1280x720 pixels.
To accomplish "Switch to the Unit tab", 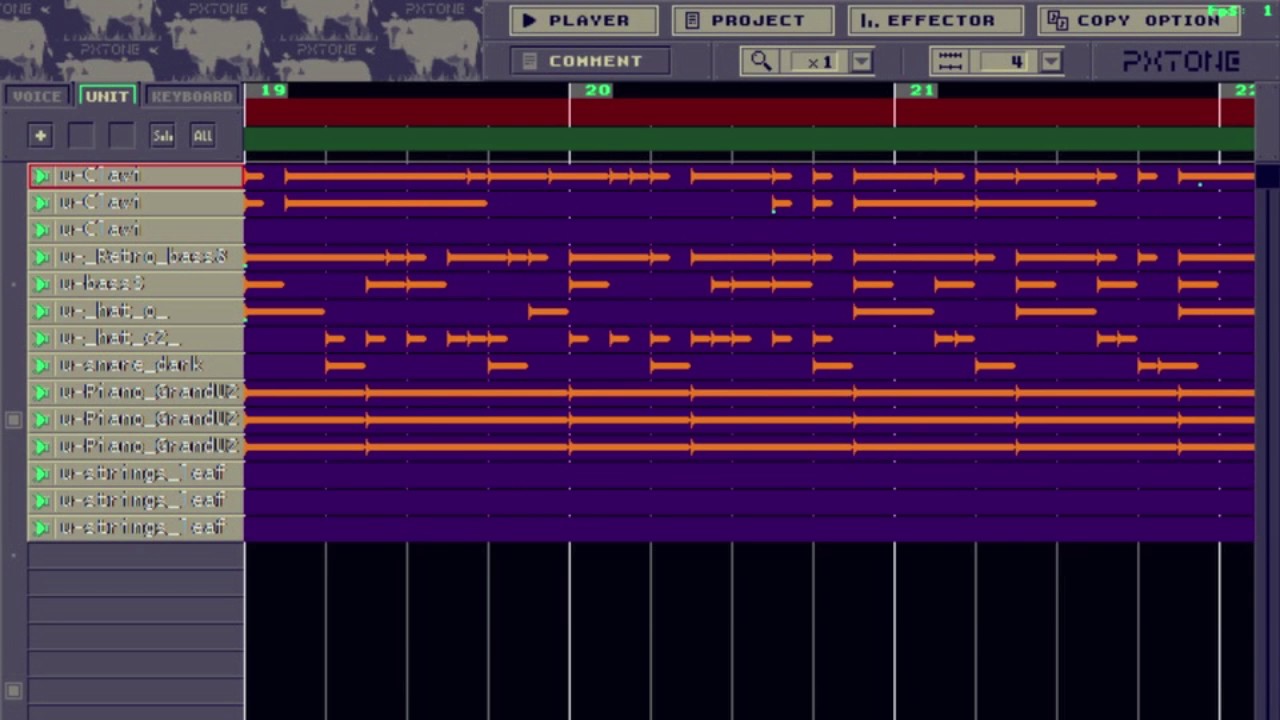I will coord(106,96).
